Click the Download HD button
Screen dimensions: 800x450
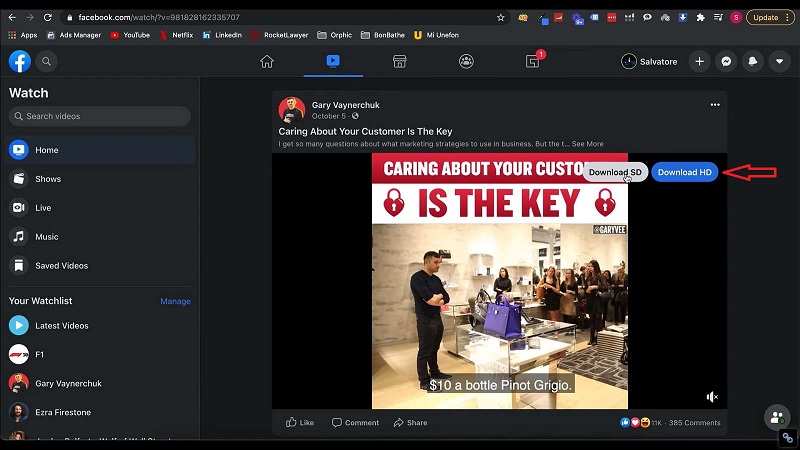pyautogui.click(x=685, y=172)
